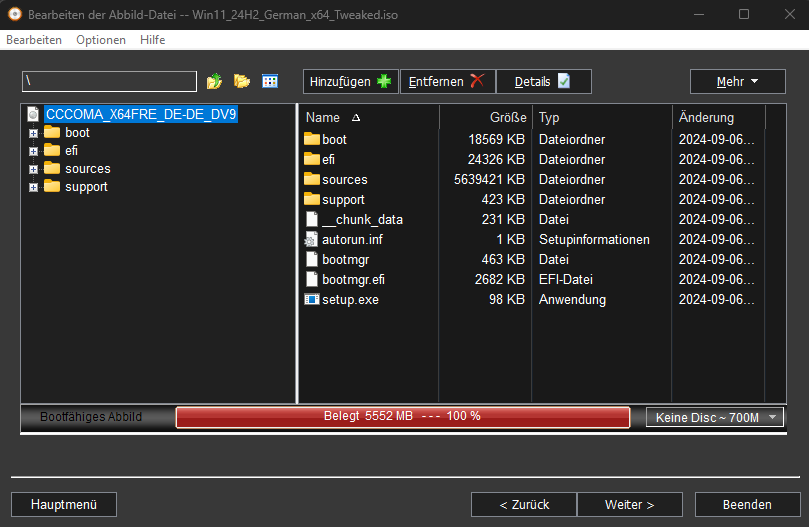Select boot folder in tree
Image resolution: width=809 pixels, height=527 pixels.
click(x=77, y=133)
